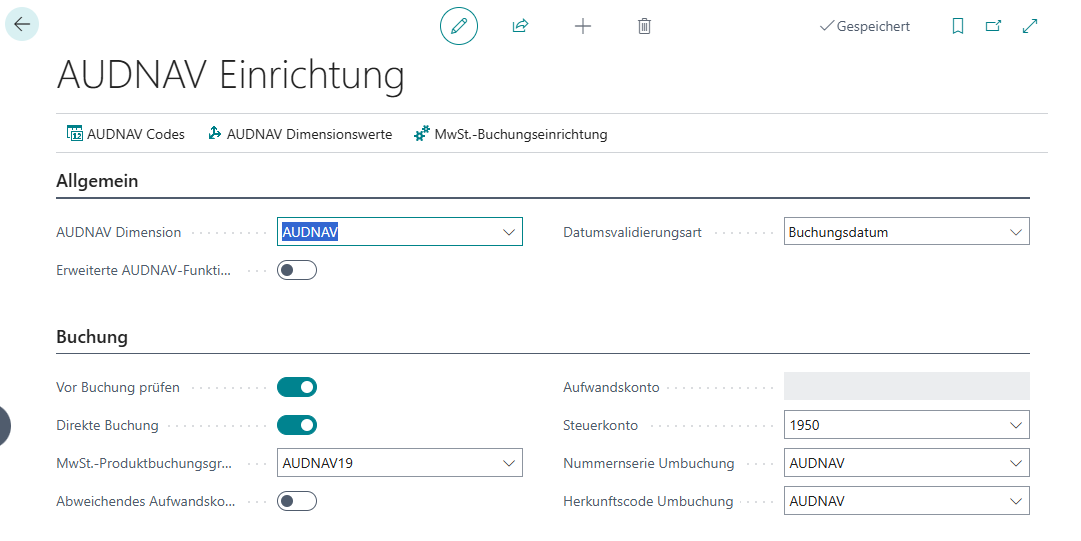Open AUDNAV Dimensionswerte action
1081x541 pixels.
point(300,134)
